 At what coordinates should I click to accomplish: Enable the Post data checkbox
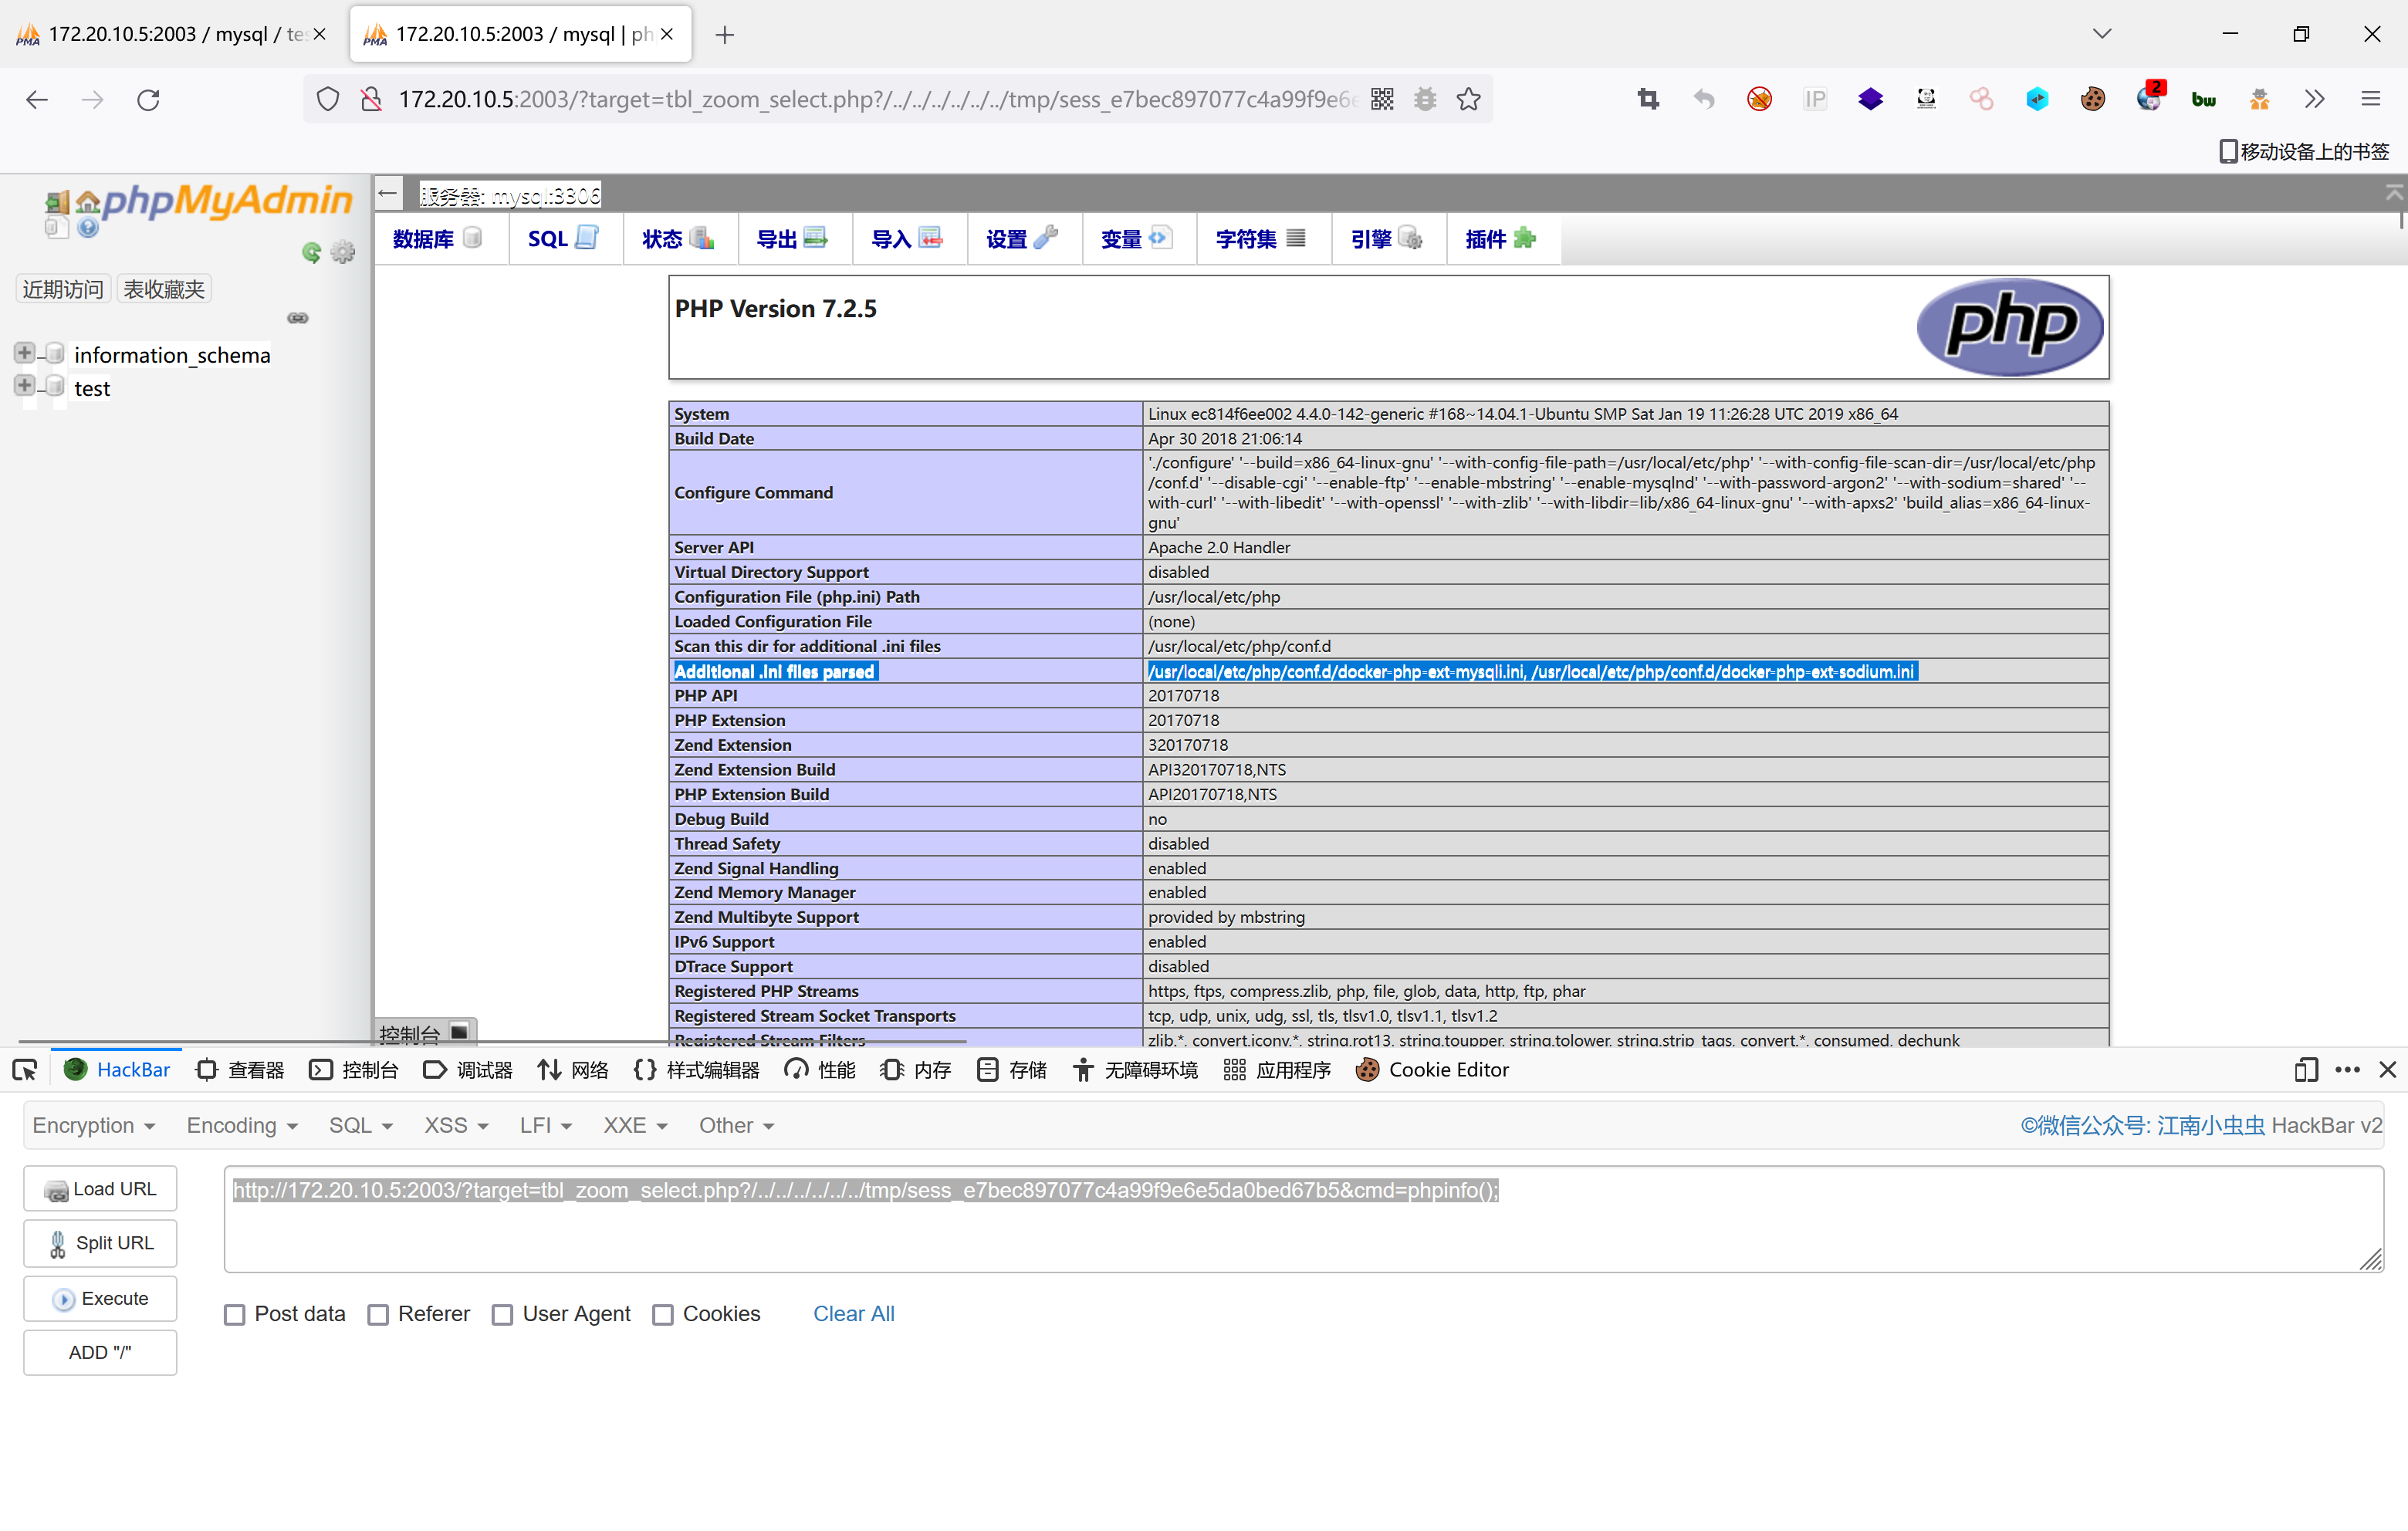(235, 1314)
